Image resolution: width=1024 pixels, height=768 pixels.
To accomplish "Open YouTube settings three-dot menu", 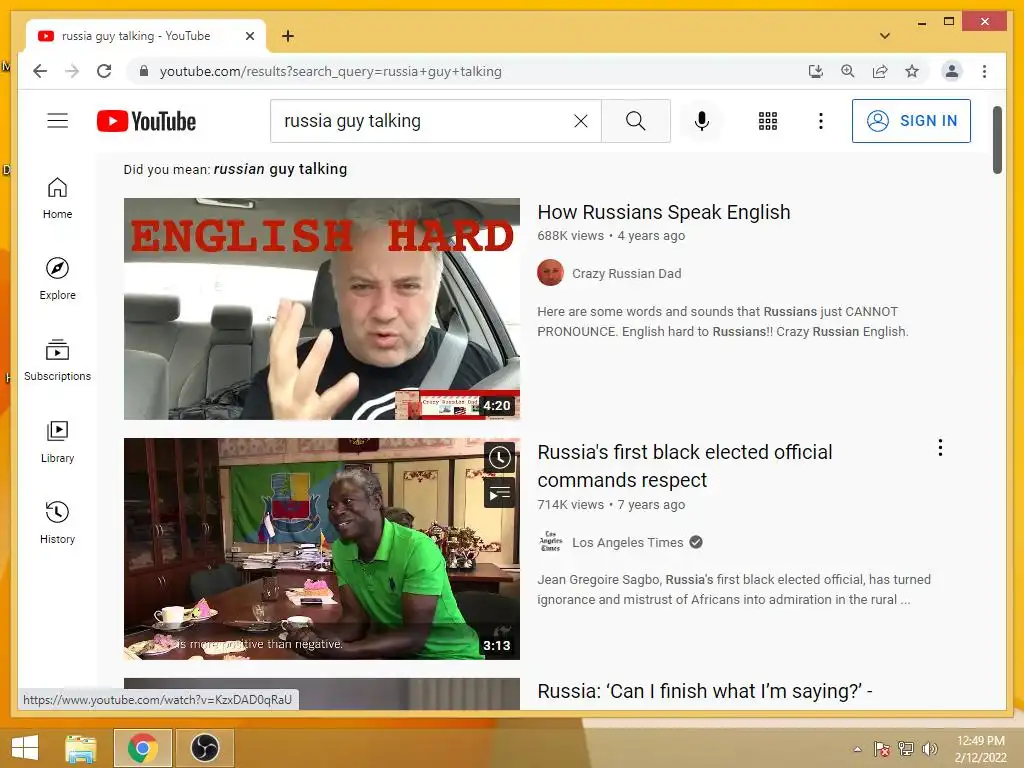I will pyautogui.click(x=821, y=121).
